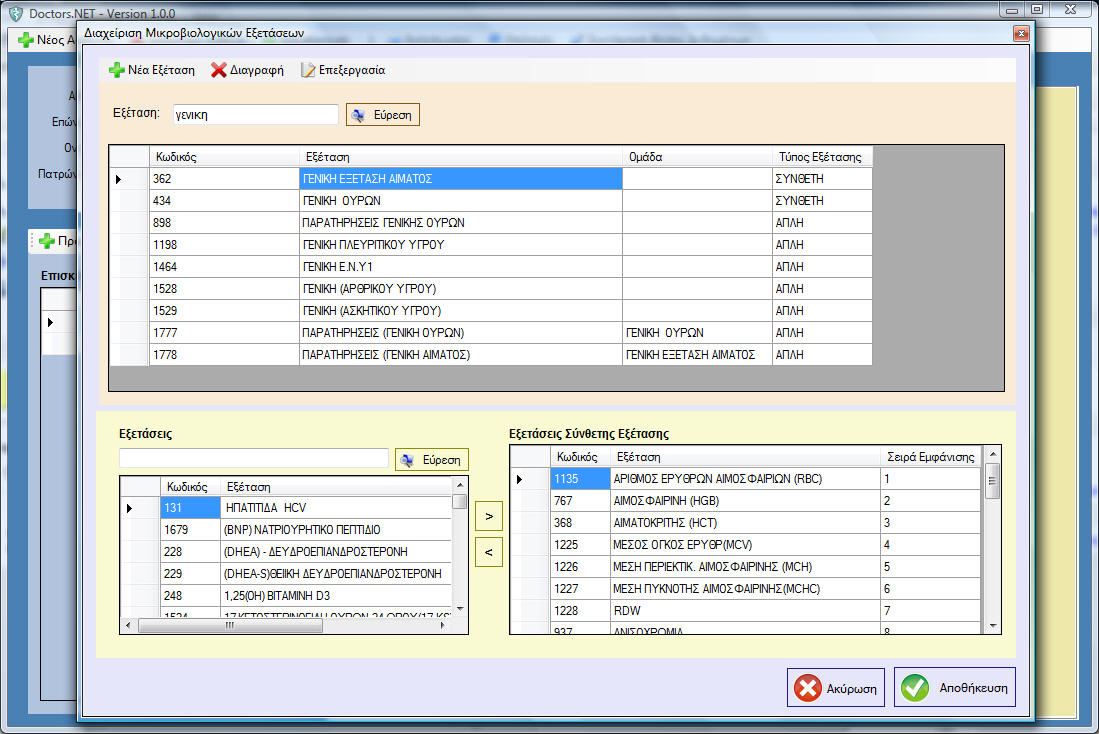Select ΜΕΣΟΣ ΟΓΚΟΣ ΕΡΥΘΡ(MCV) row
Image resolution: width=1099 pixels, height=734 pixels.
click(745, 545)
